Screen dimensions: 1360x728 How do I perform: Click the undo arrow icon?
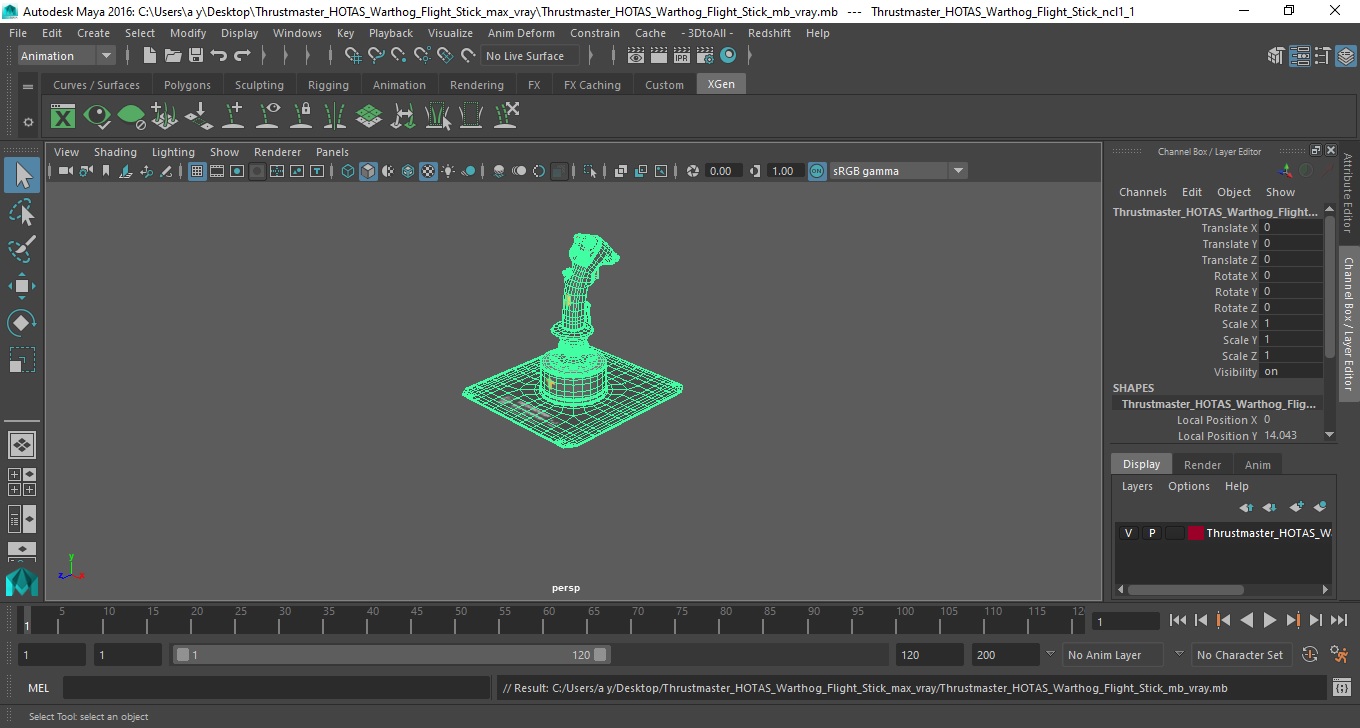219,56
